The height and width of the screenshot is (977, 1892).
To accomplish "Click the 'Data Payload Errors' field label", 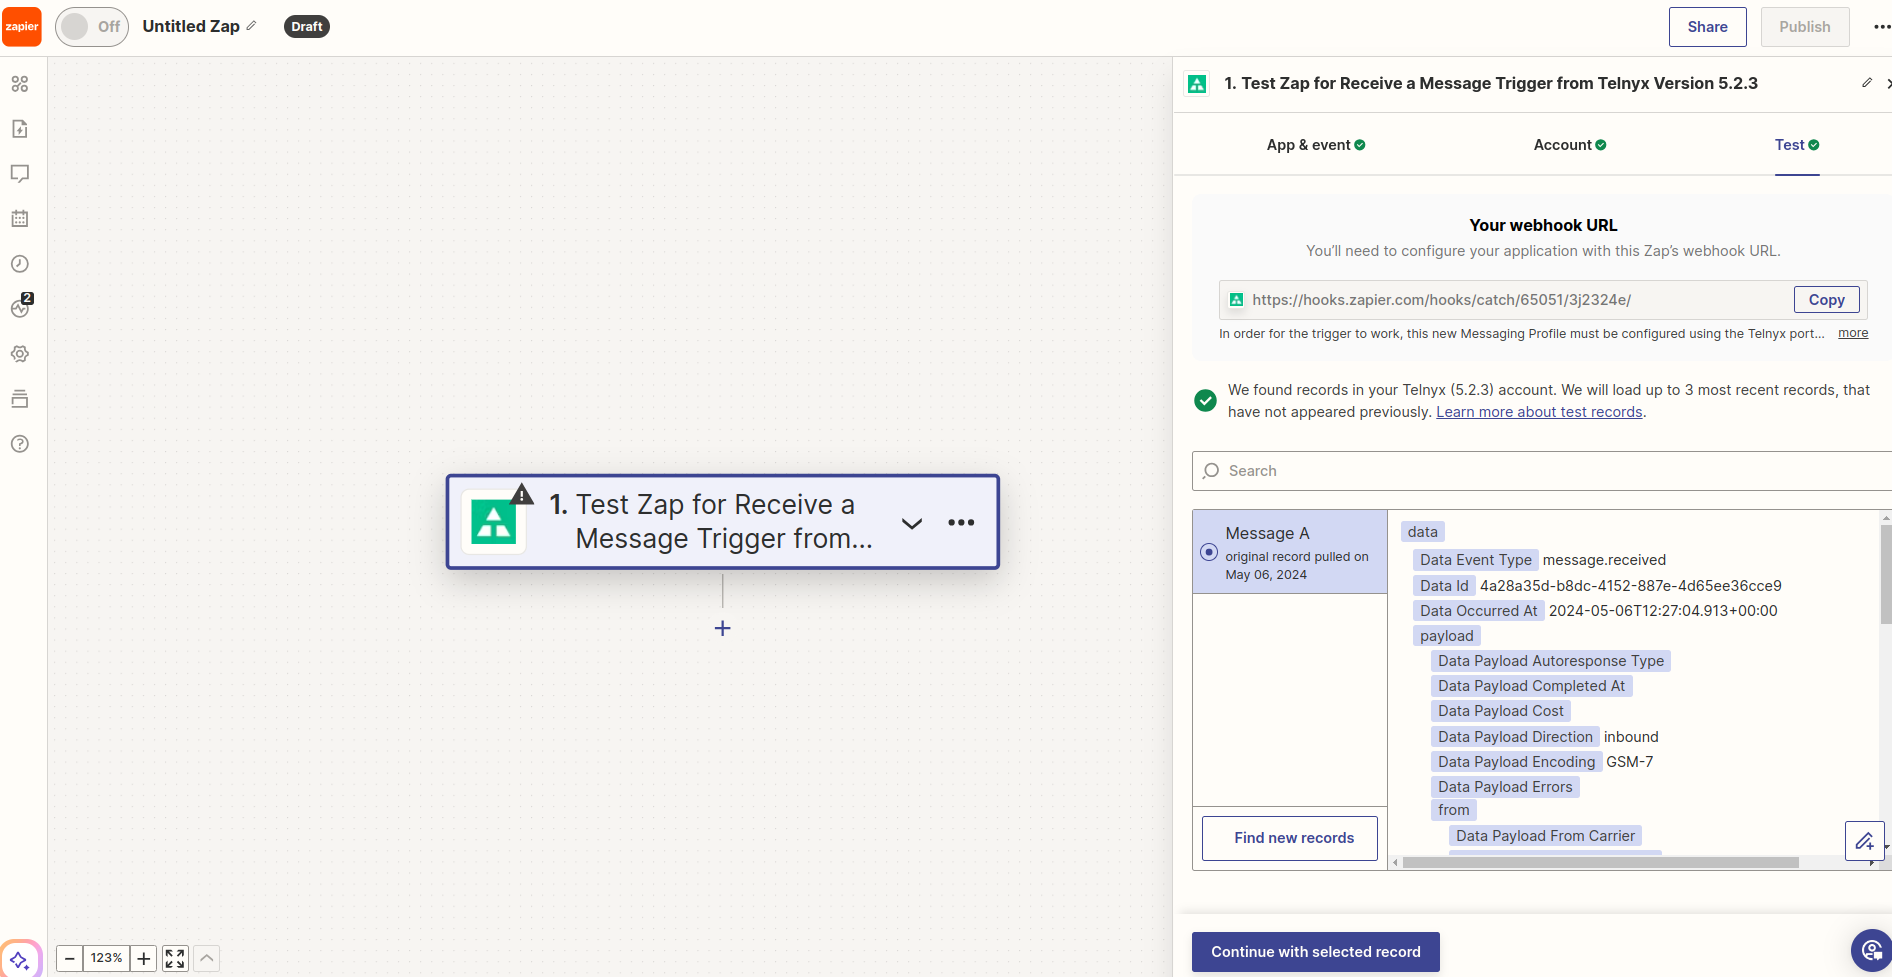I will [1505, 787].
